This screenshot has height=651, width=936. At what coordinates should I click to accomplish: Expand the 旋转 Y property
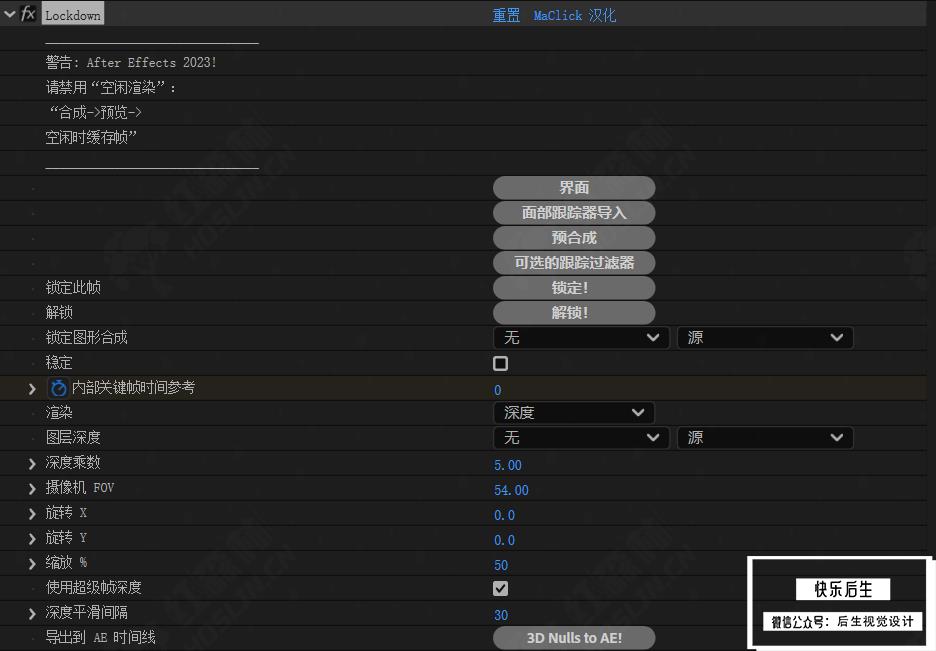(x=32, y=539)
